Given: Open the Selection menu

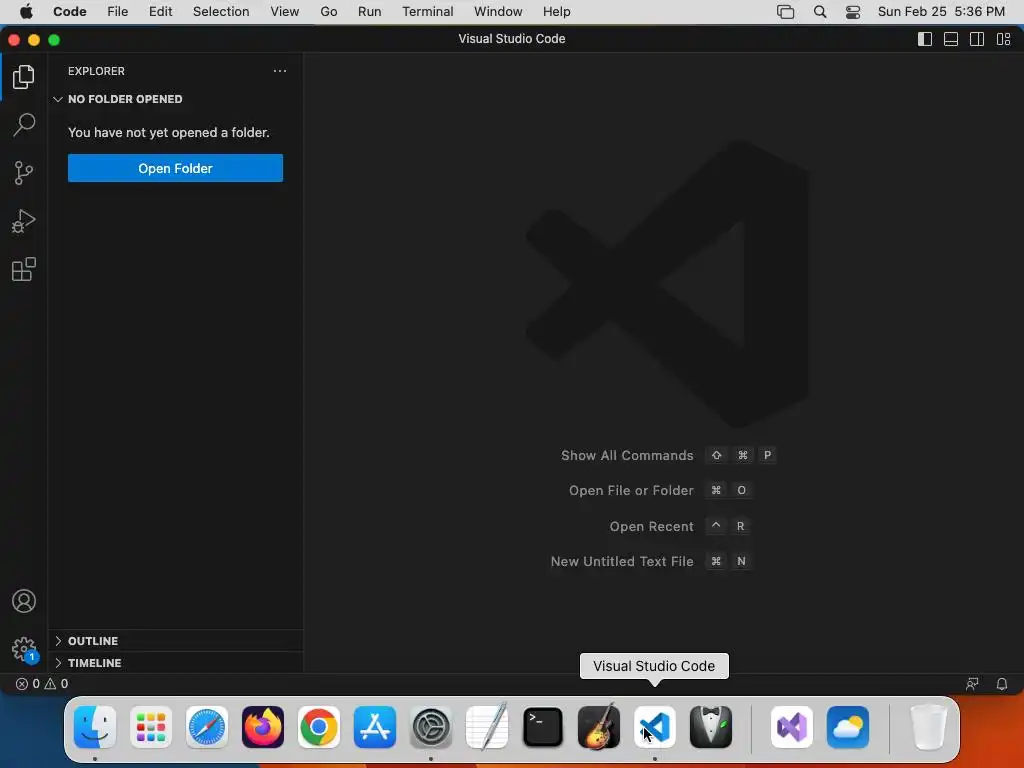Looking at the screenshot, I should (x=221, y=12).
